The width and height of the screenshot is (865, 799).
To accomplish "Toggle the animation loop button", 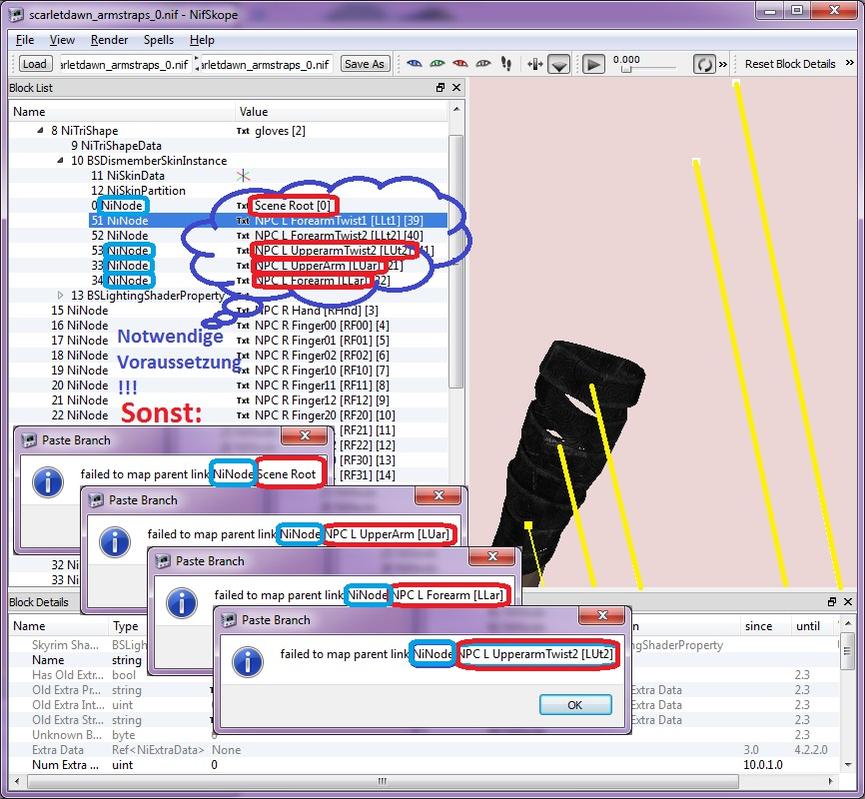I will pyautogui.click(x=704, y=64).
